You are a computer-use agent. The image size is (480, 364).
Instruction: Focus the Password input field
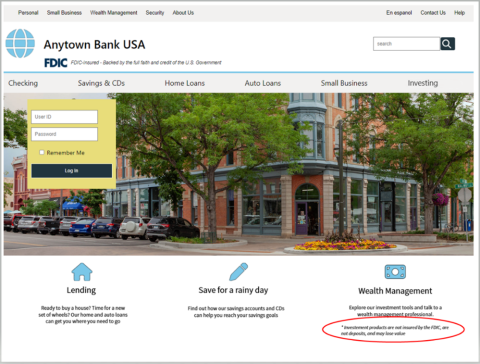click(64, 134)
